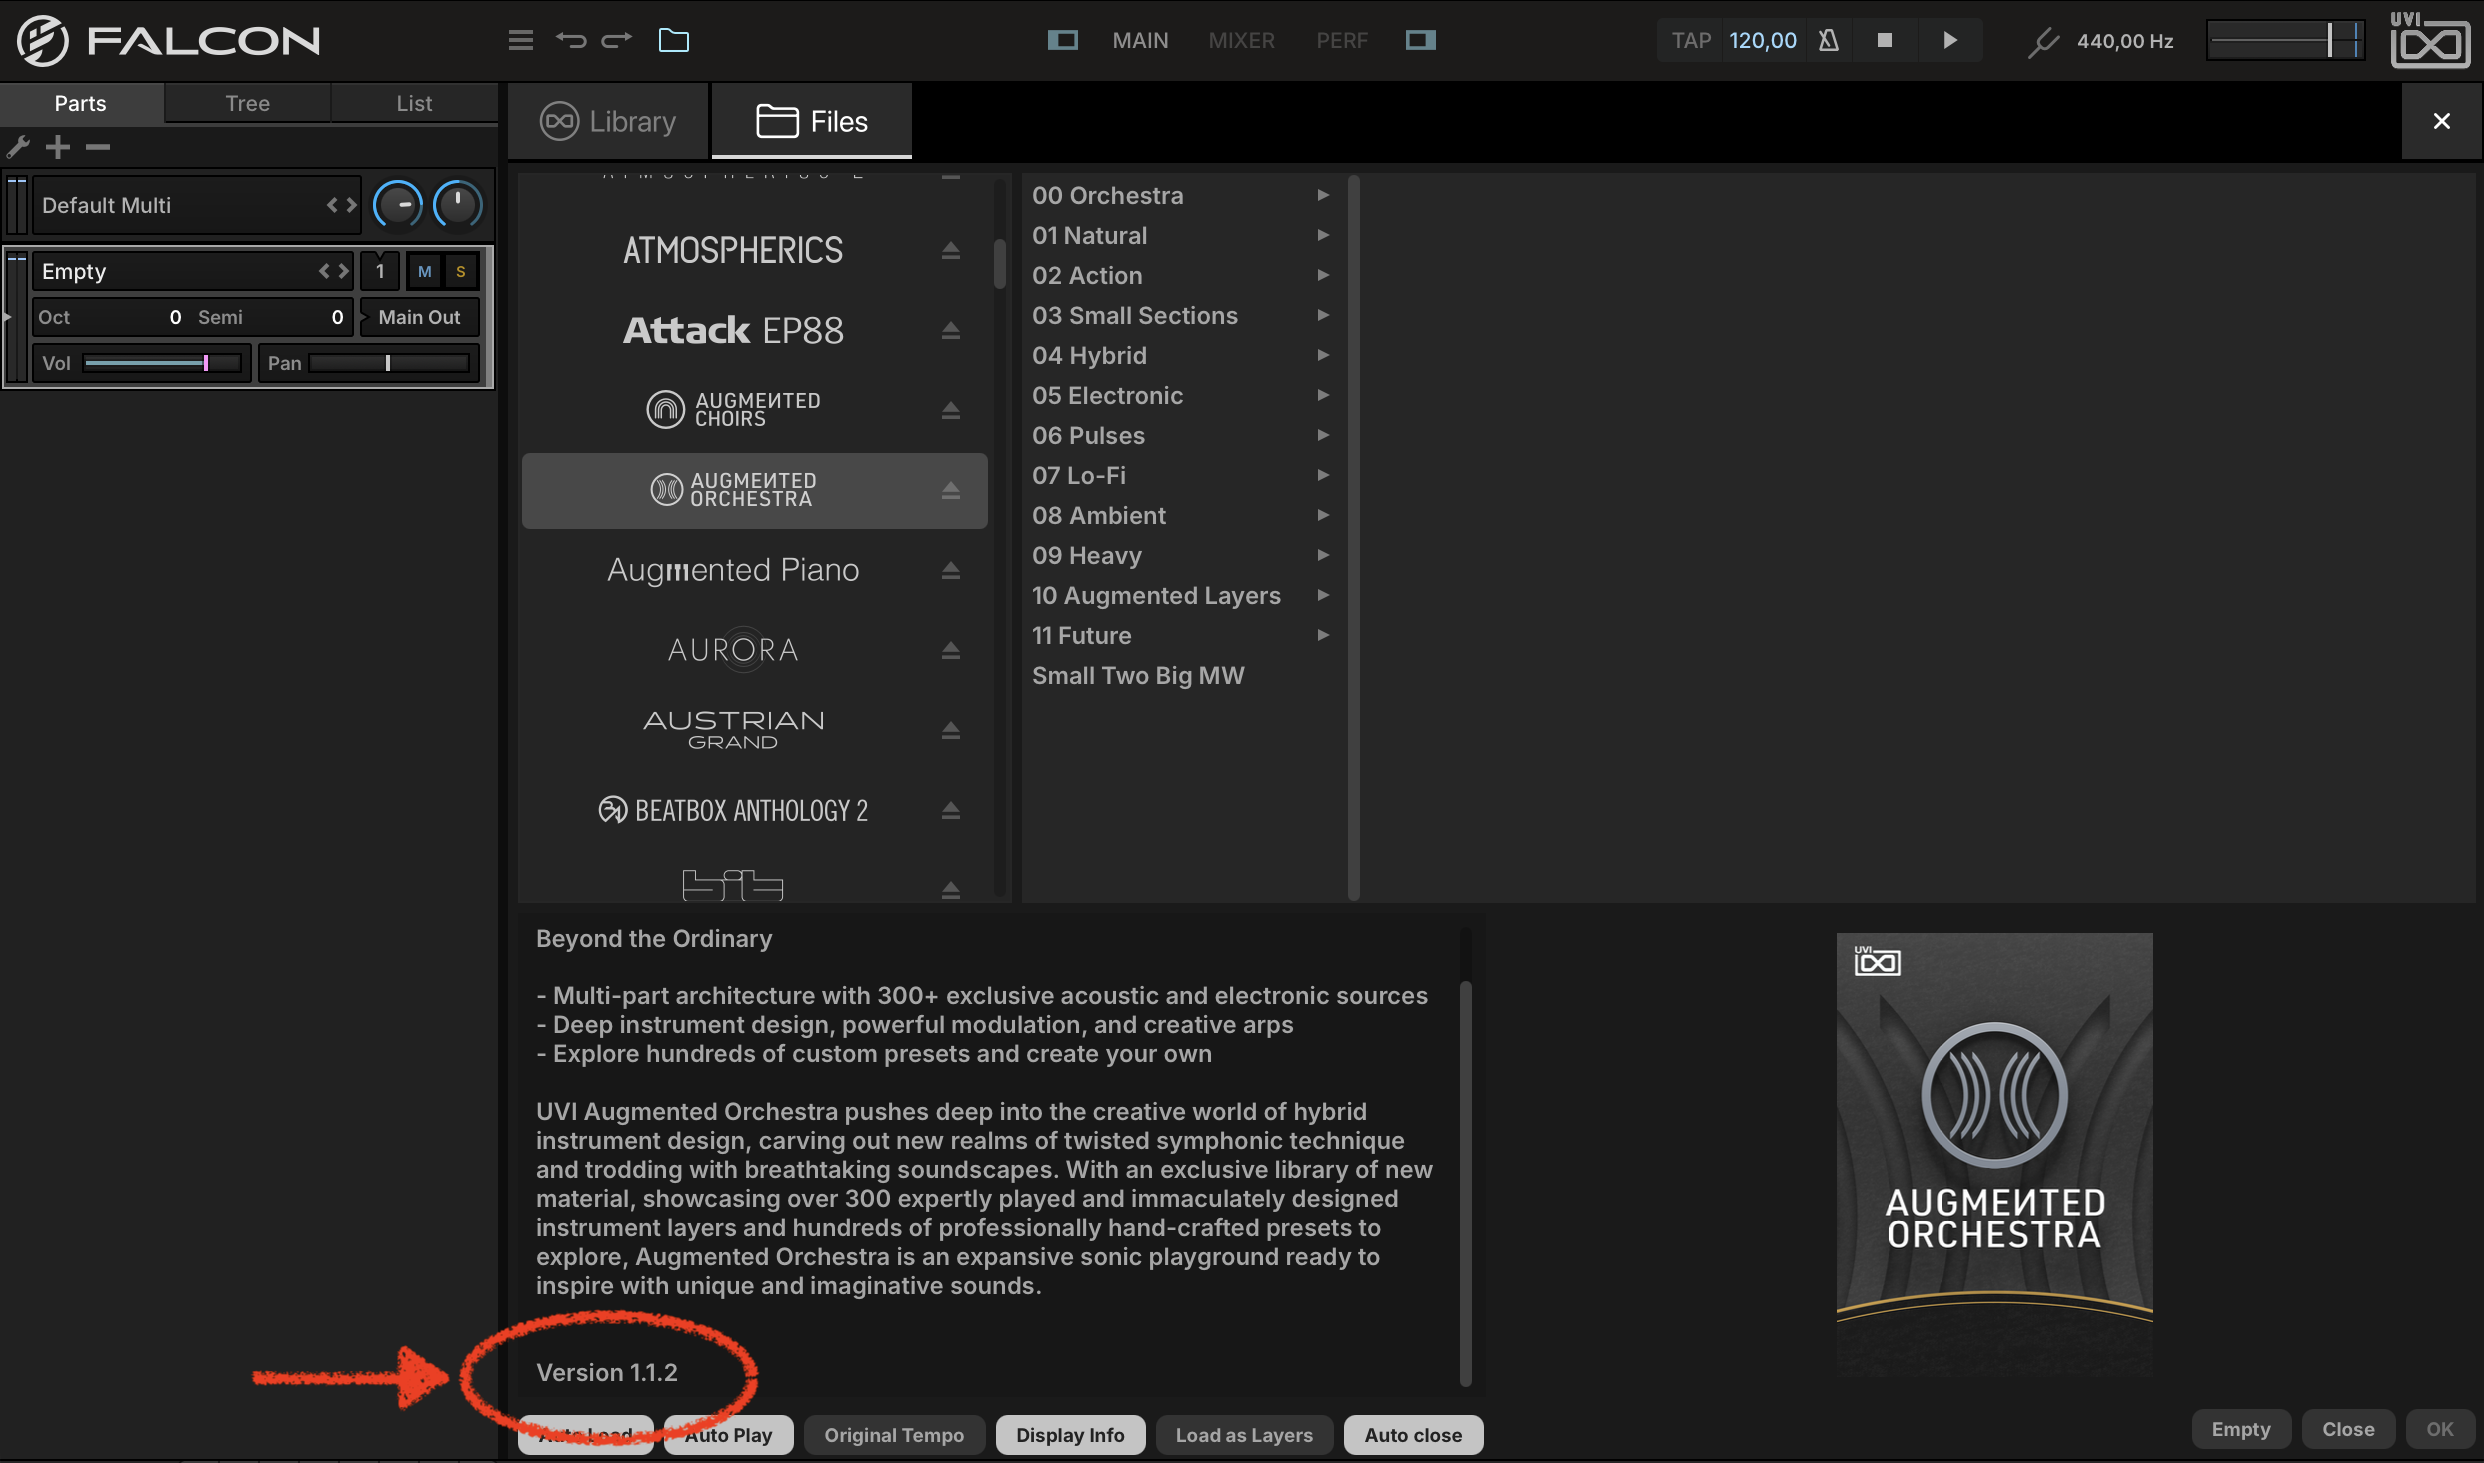Screen dimensions: 2484x1463
Task: Switch to the Parts tab
Action: click(81, 103)
